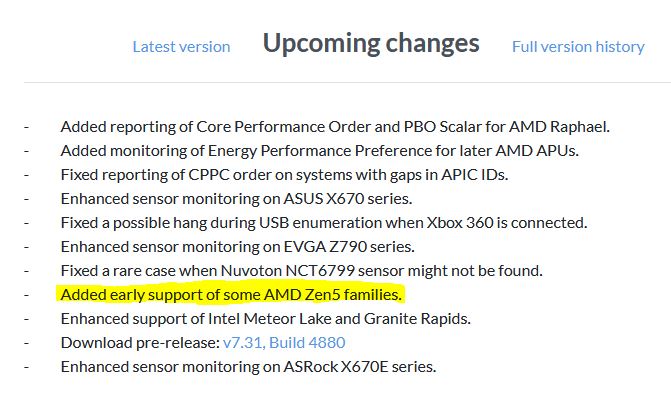Click the bullet dash before AMD Raphael entry
Image resolution: width=671 pixels, height=408 pixels.
(x=27, y=127)
